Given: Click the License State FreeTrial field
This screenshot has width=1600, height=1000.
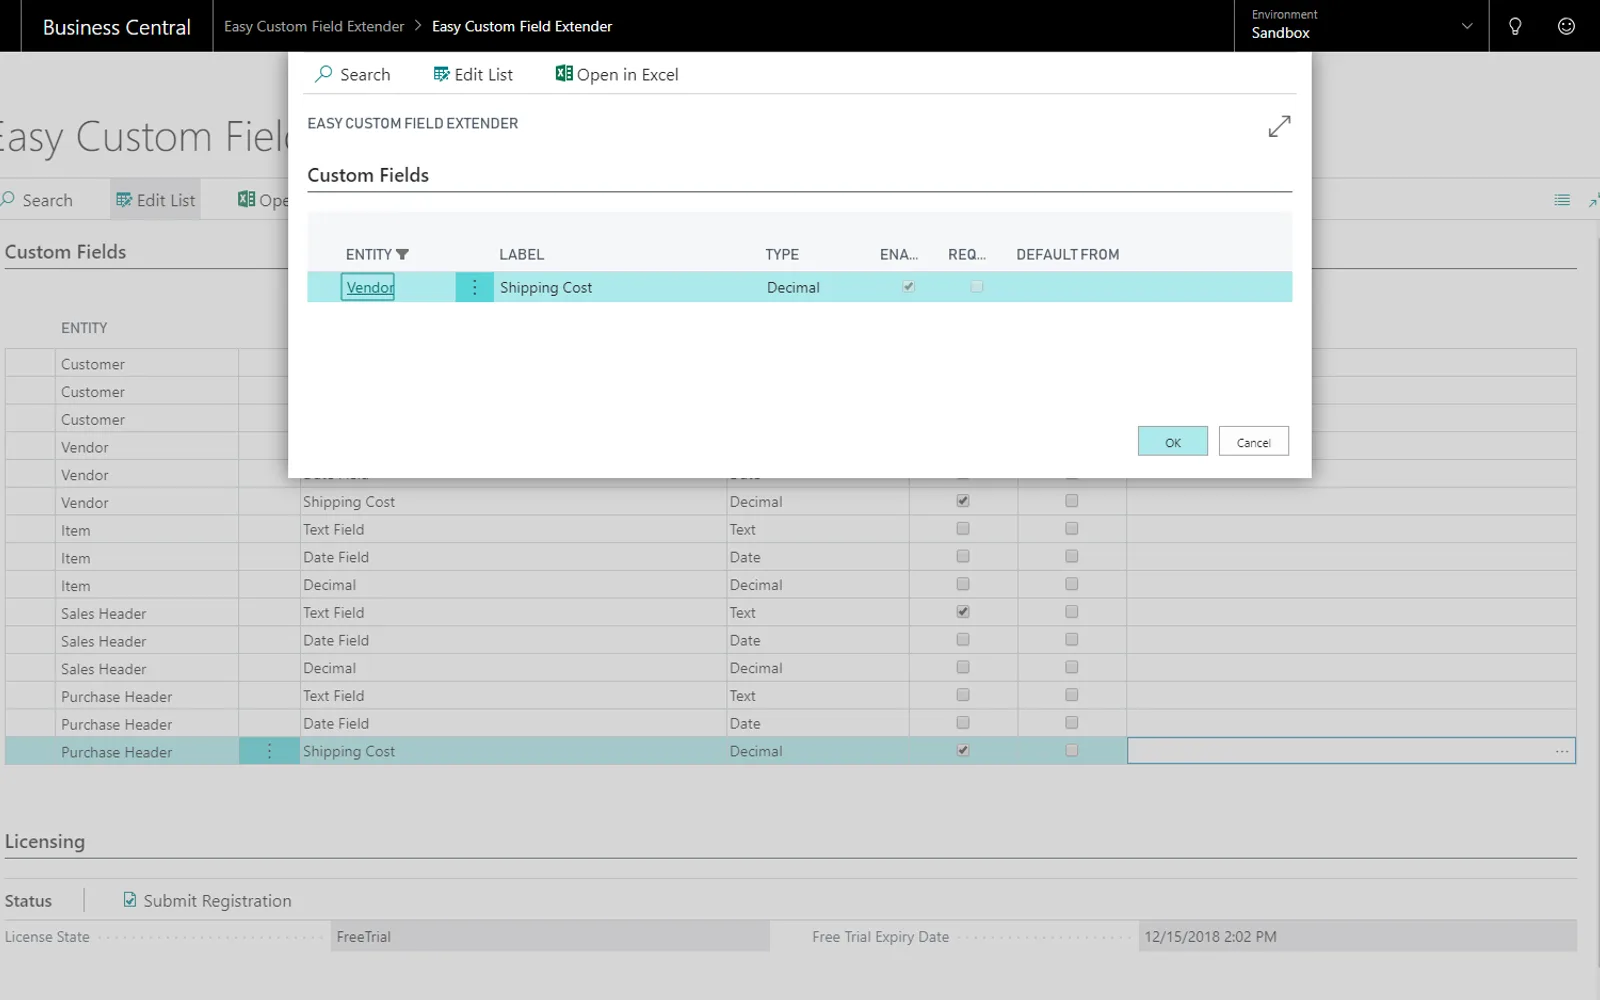Looking at the screenshot, I should [550, 937].
